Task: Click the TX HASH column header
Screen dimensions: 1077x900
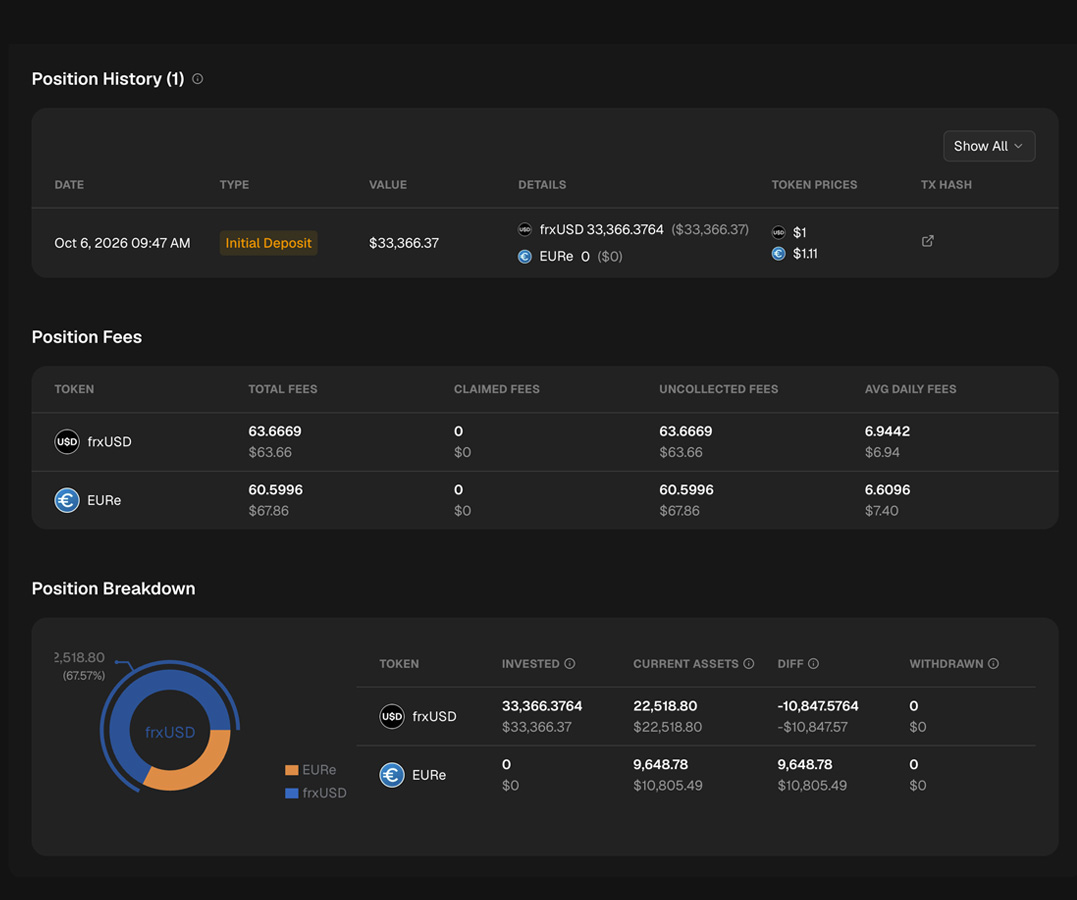Action: coord(946,185)
